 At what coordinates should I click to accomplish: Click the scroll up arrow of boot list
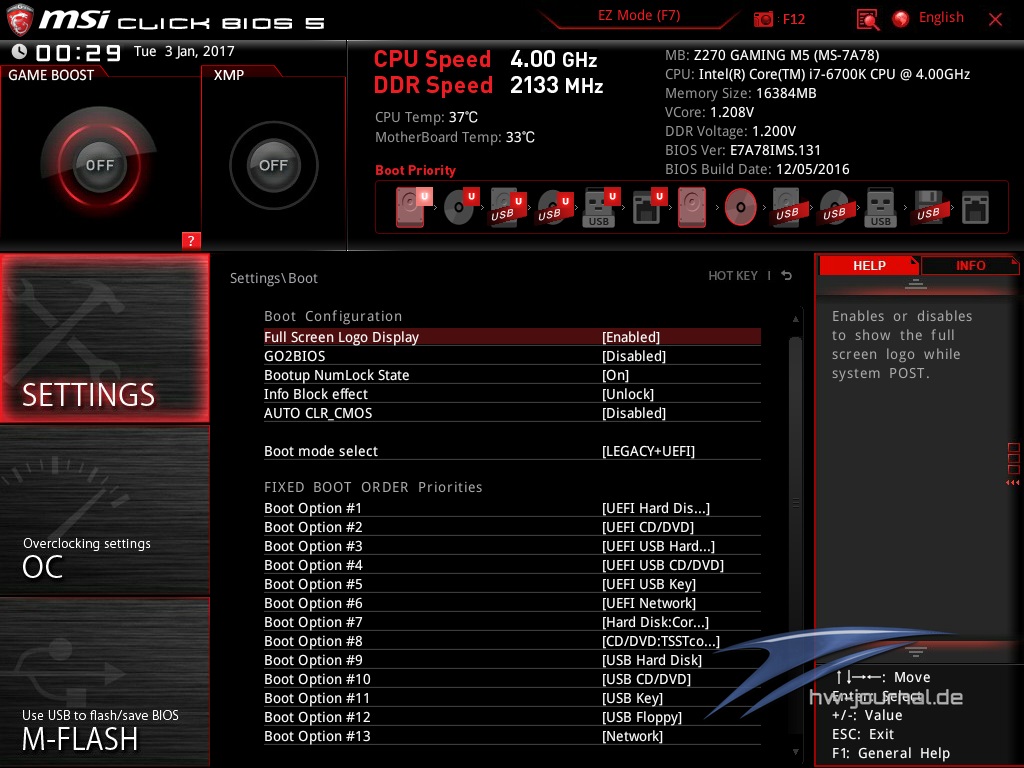pyautogui.click(x=795, y=319)
